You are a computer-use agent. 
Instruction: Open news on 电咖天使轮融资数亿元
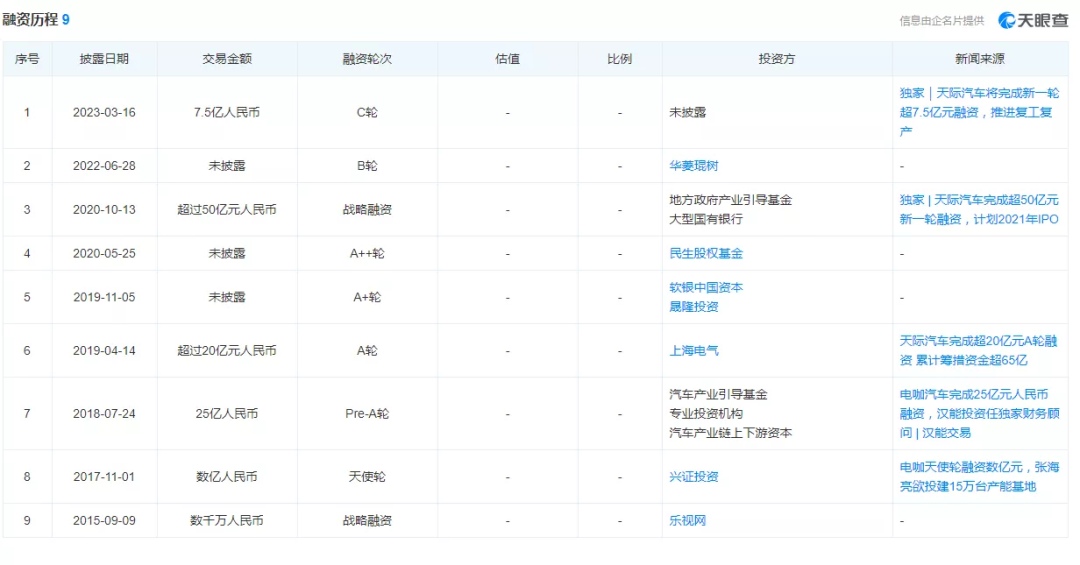pos(979,477)
